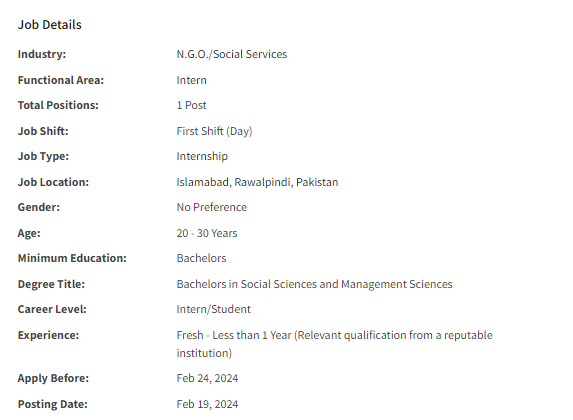Click the No Preference gender value
The height and width of the screenshot is (420, 573).
(x=212, y=207)
